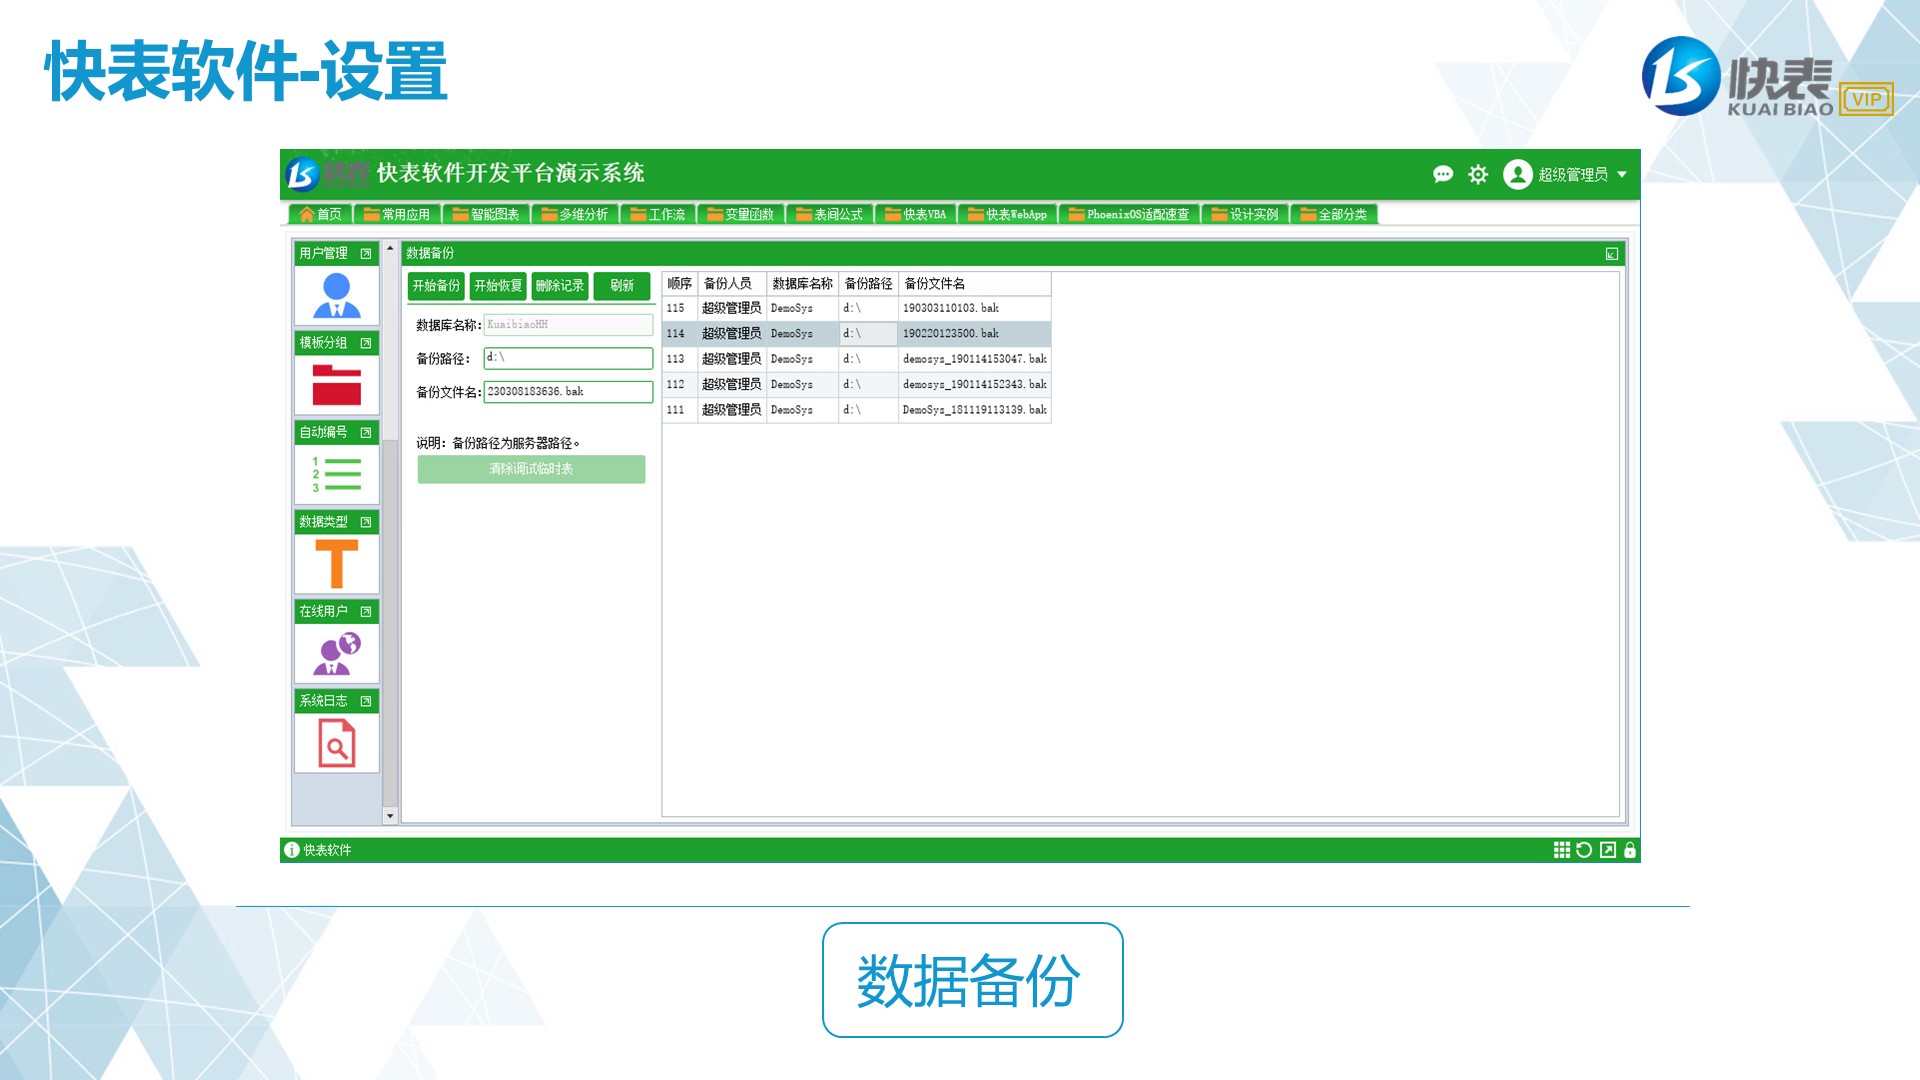Image resolution: width=1920 pixels, height=1080 pixels.
Task: Open the PhoenixOS适配速查 tab
Action: pos(1129,214)
